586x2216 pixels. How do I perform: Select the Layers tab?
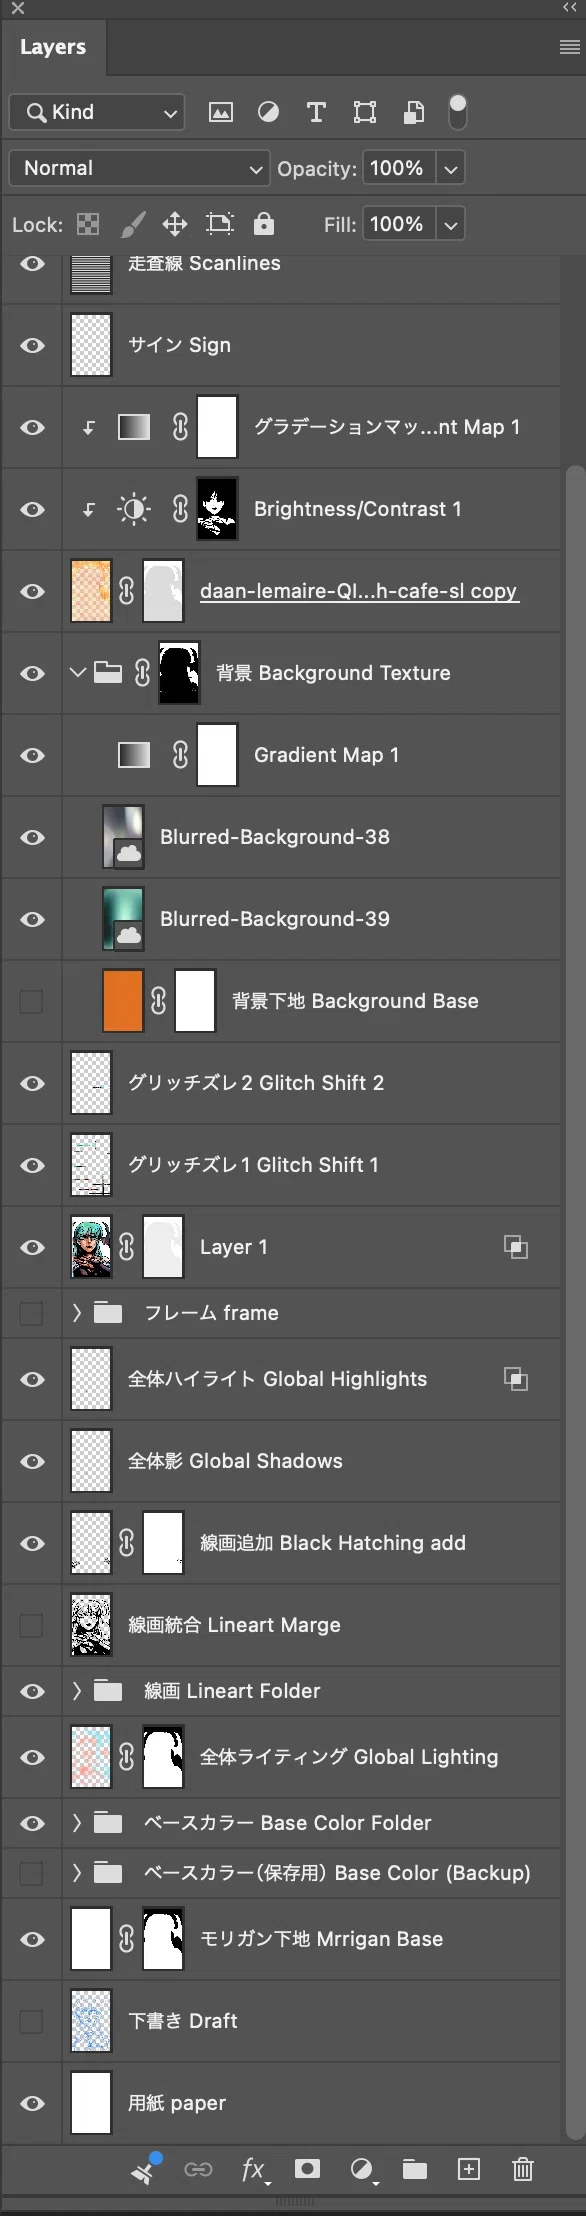53,47
